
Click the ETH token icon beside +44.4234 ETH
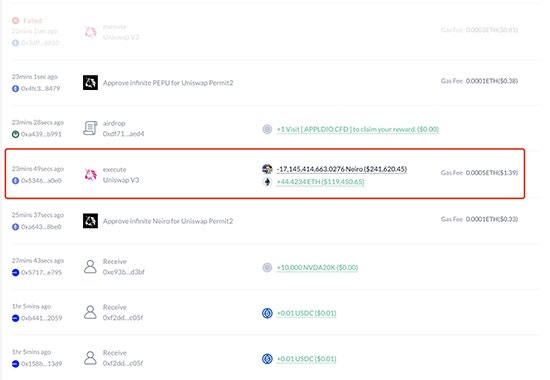point(267,182)
